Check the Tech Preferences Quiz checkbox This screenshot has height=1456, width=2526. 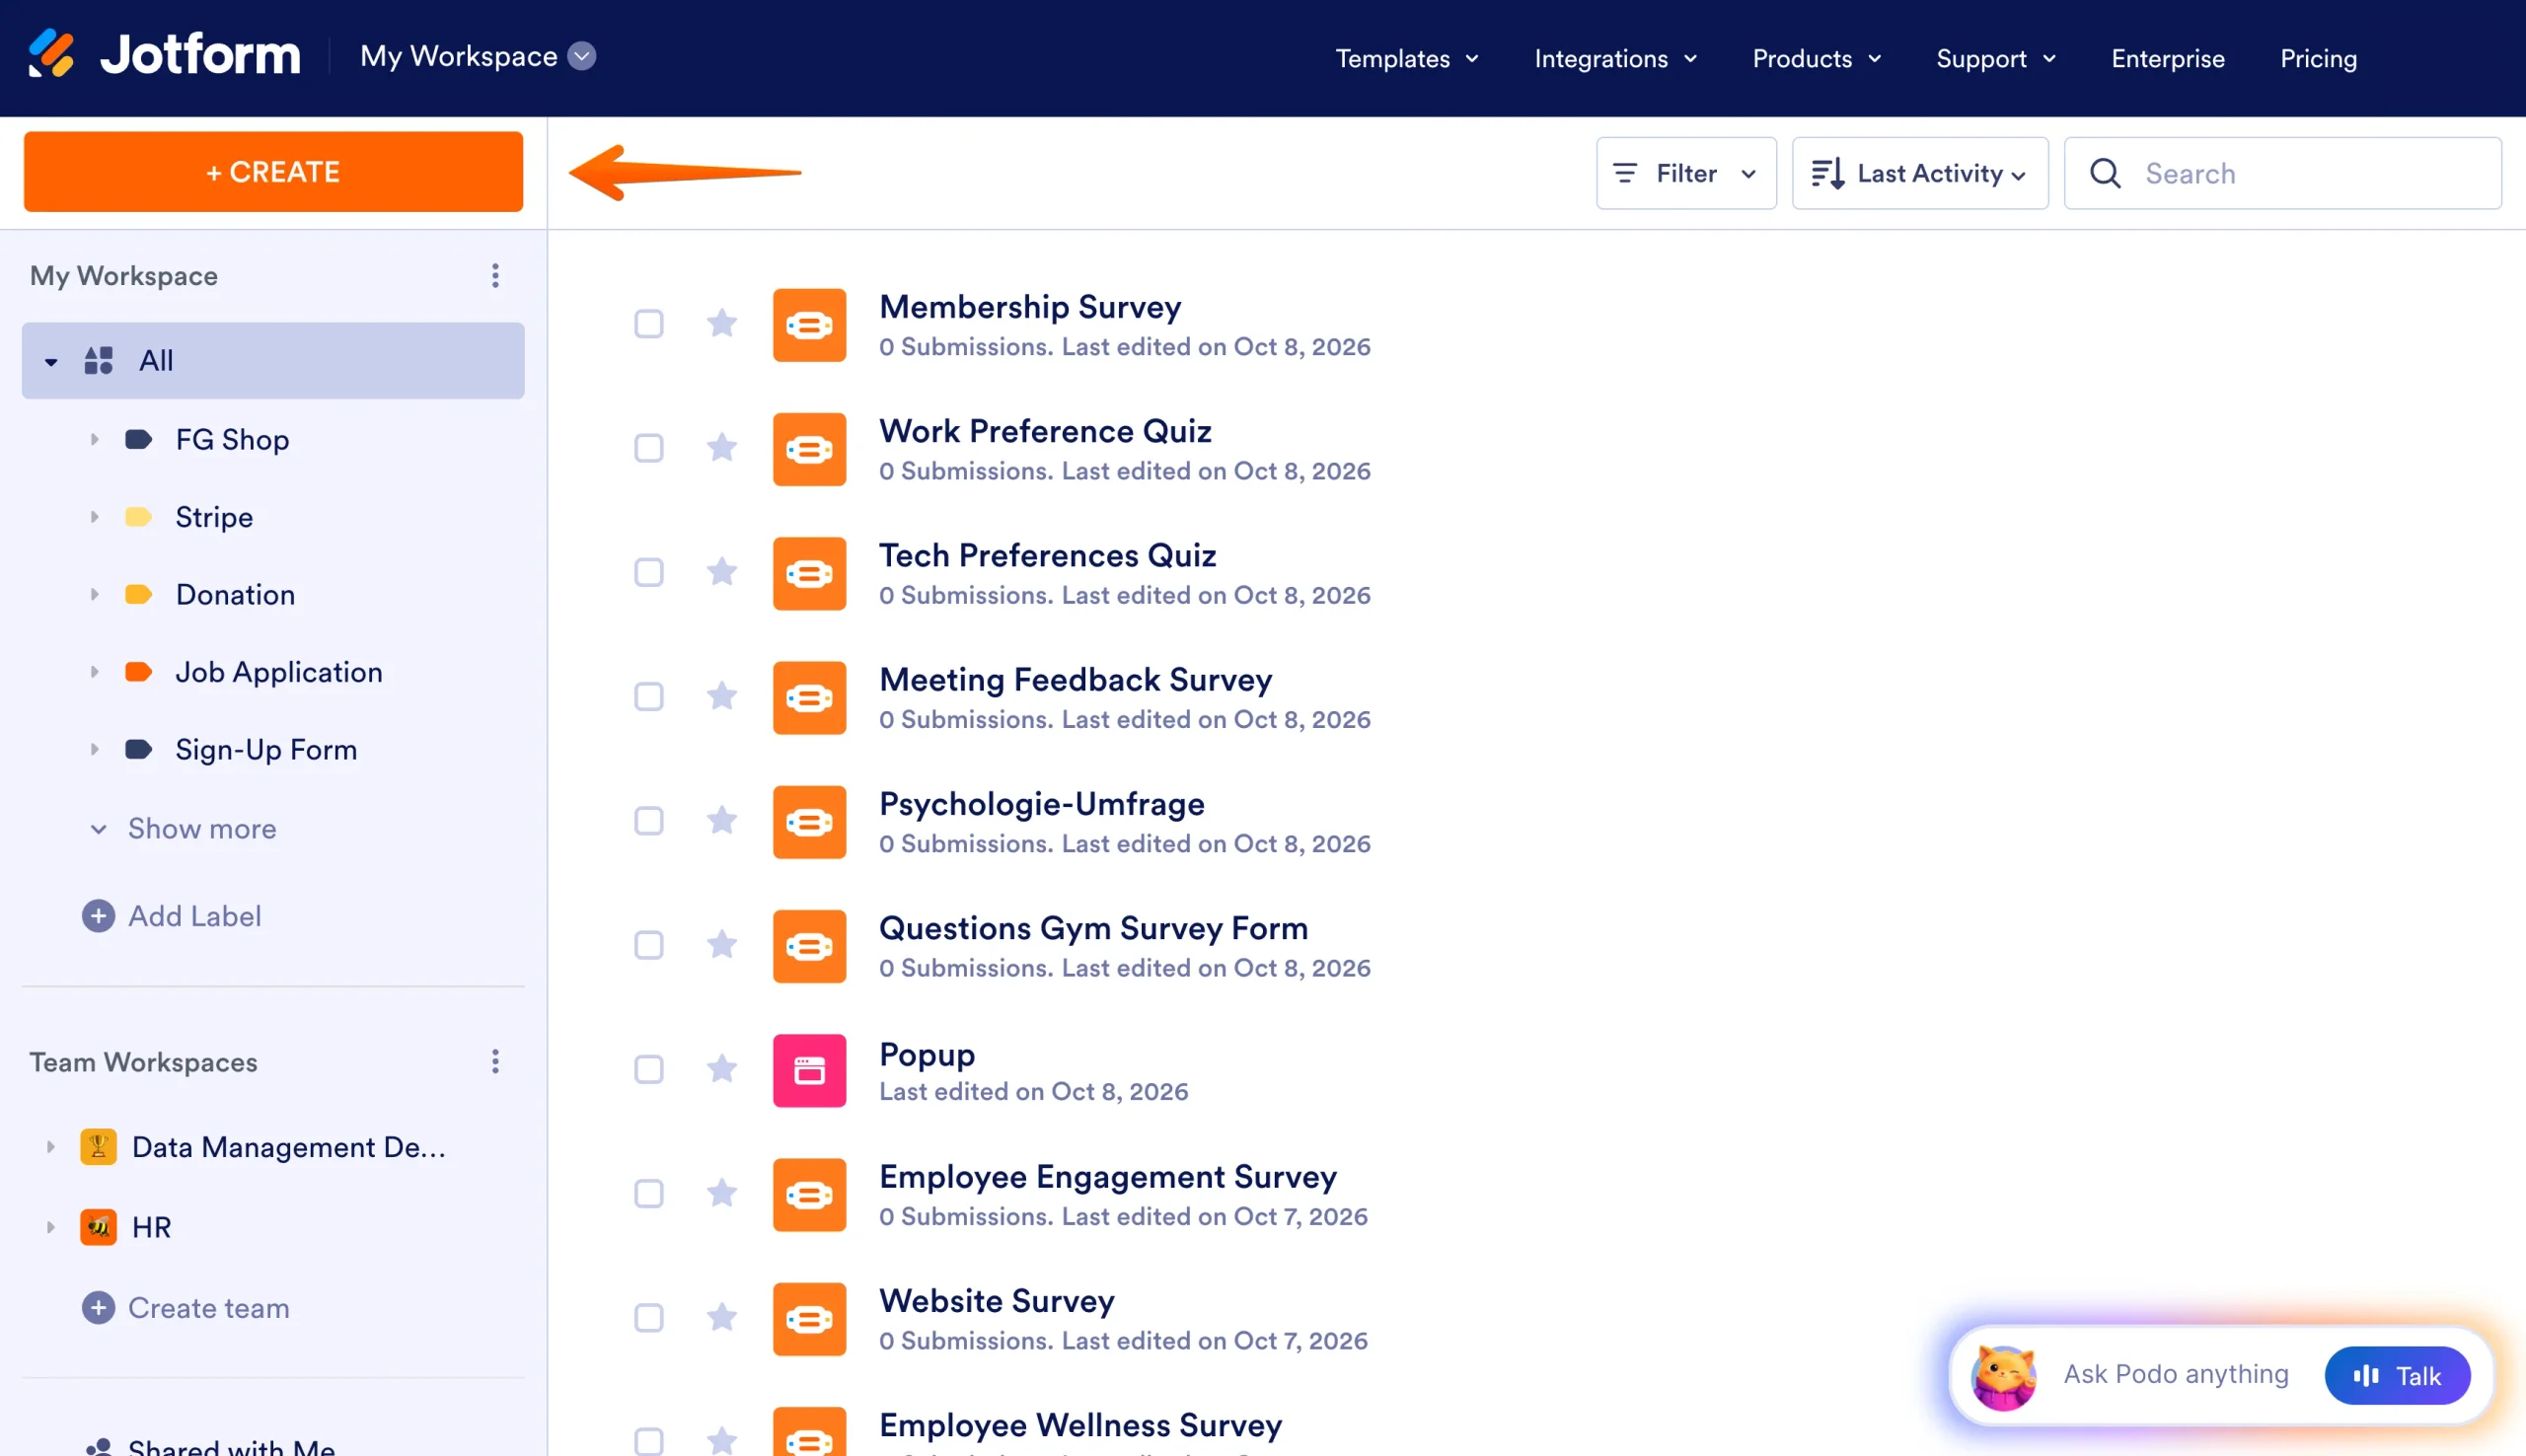pos(649,573)
